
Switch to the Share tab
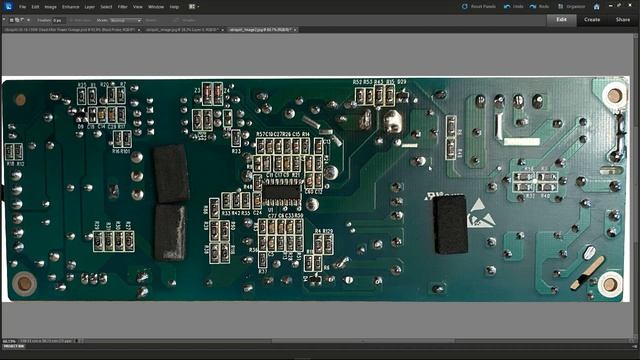623,20
